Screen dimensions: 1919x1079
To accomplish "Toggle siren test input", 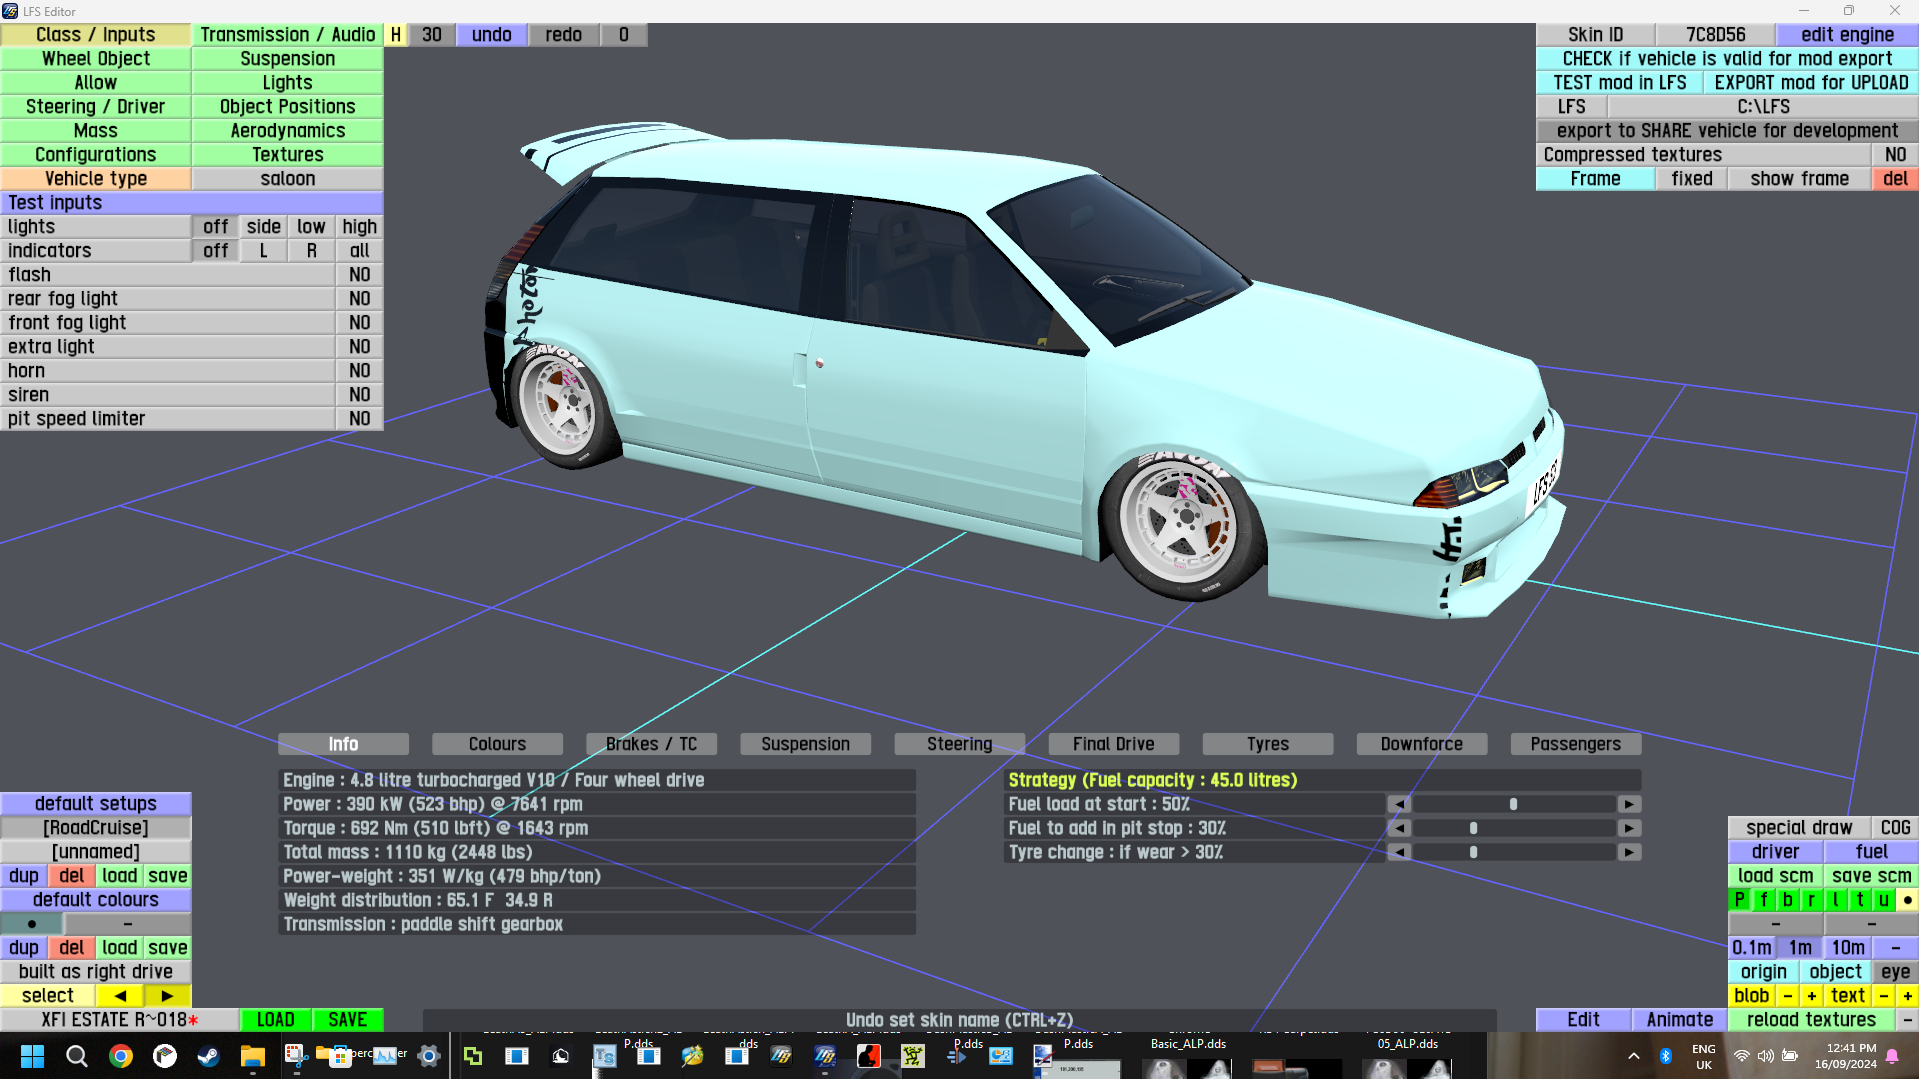I will 360,395.
